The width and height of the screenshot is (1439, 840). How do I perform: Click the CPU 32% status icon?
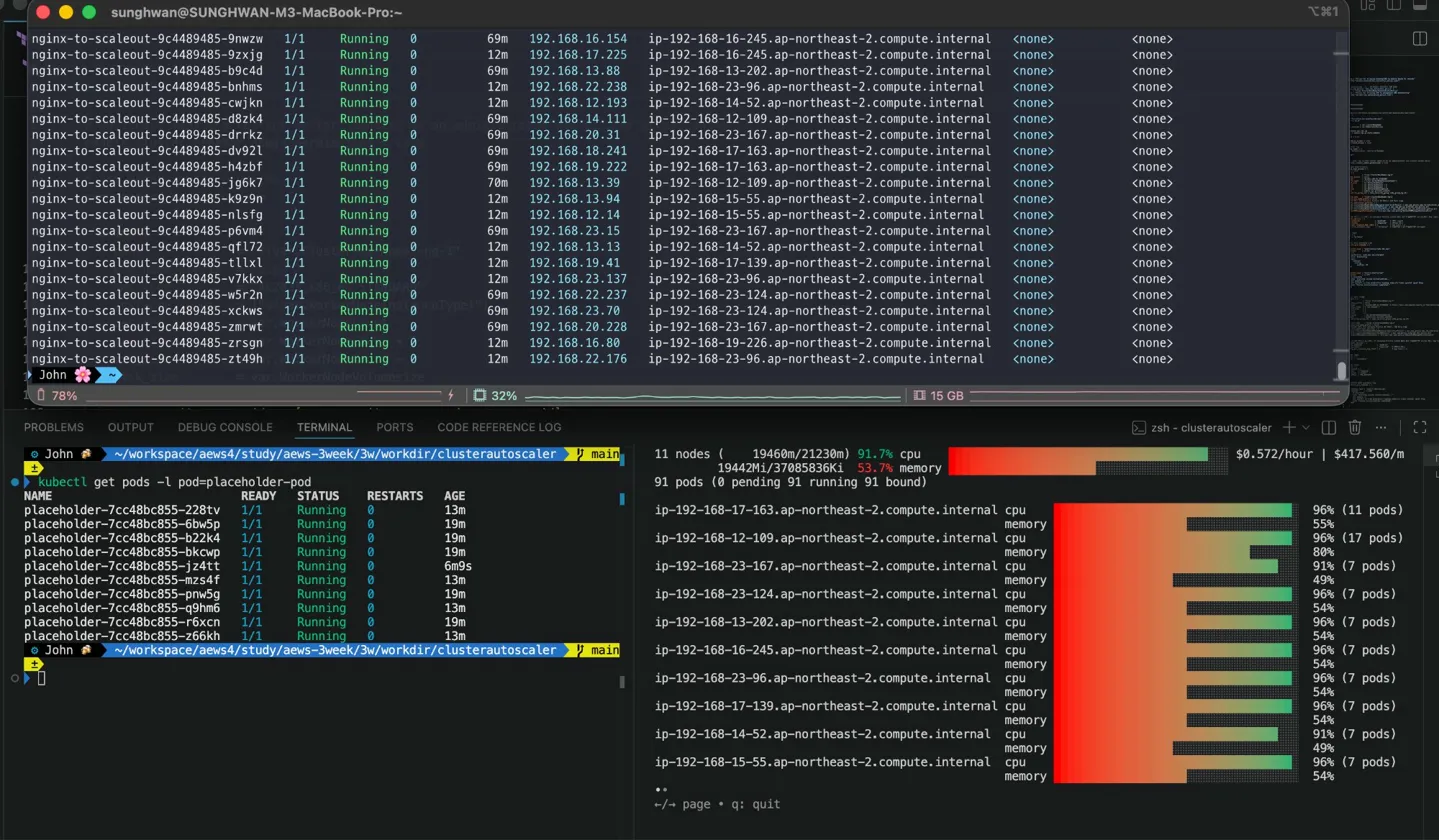pos(495,396)
